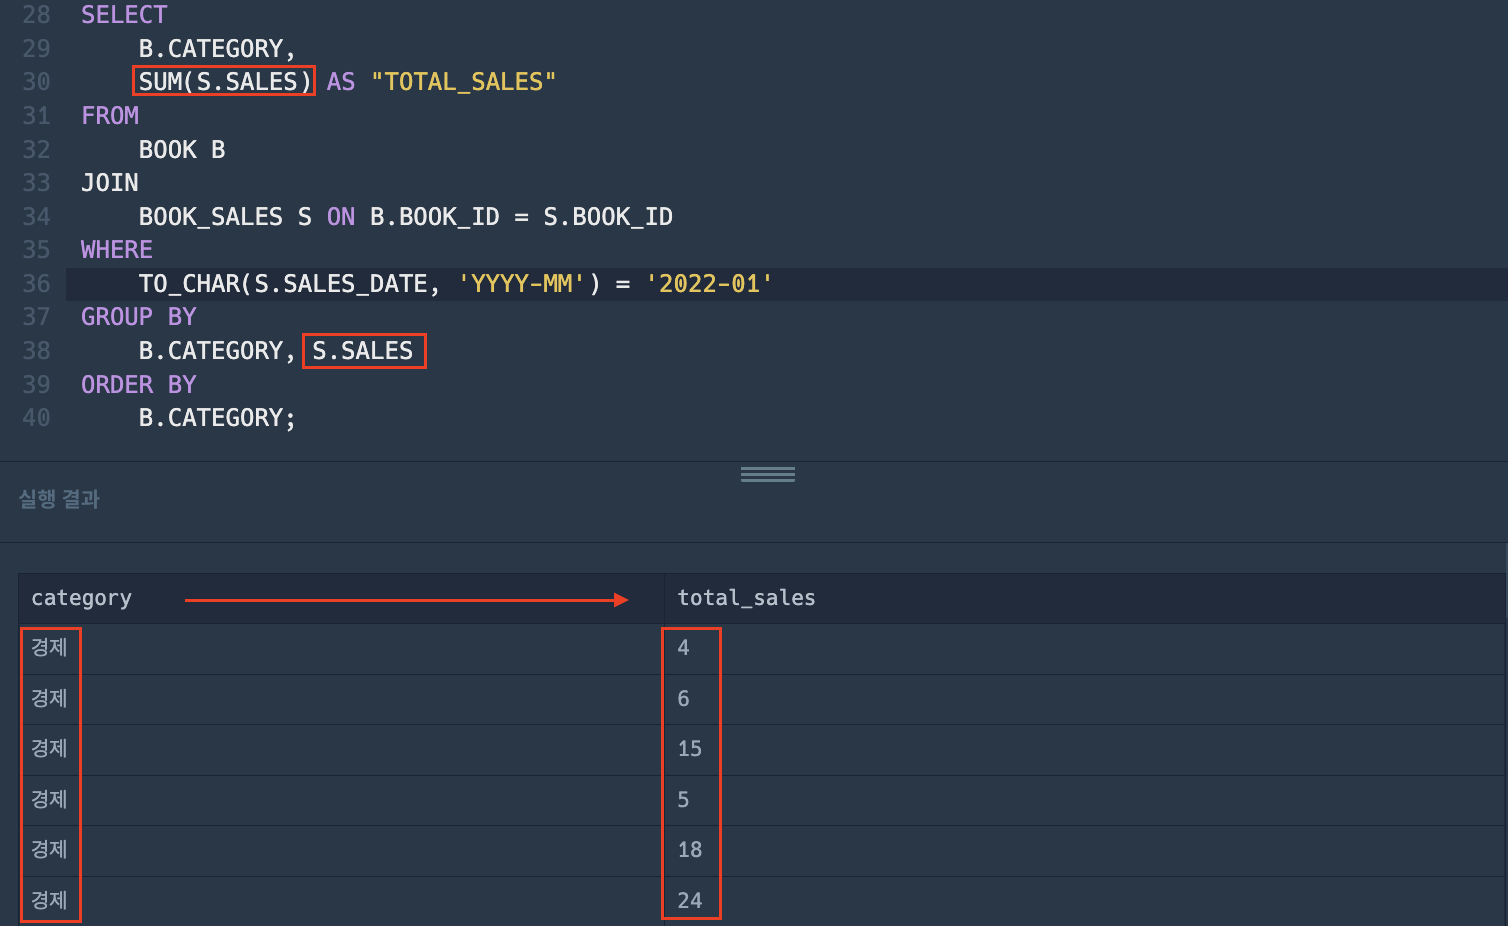Click line number 28 in the gutter
1508x926 pixels.
36,15
